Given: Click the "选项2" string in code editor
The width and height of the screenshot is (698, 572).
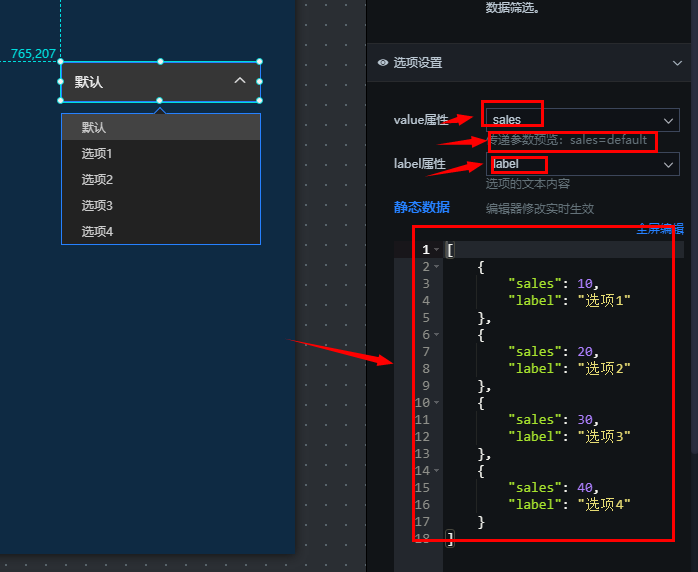Looking at the screenshot, I should (x=604, y=369).
